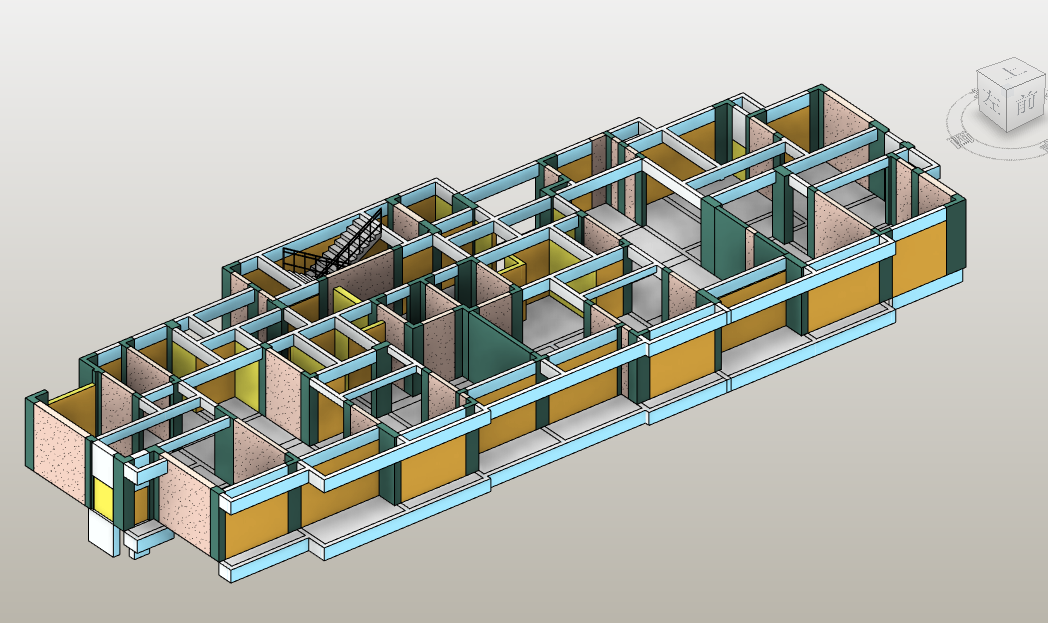Select small yellow panel on white corner column
Image resolution: width=1048 pixels, height=623 pixels.
[101, 496]
